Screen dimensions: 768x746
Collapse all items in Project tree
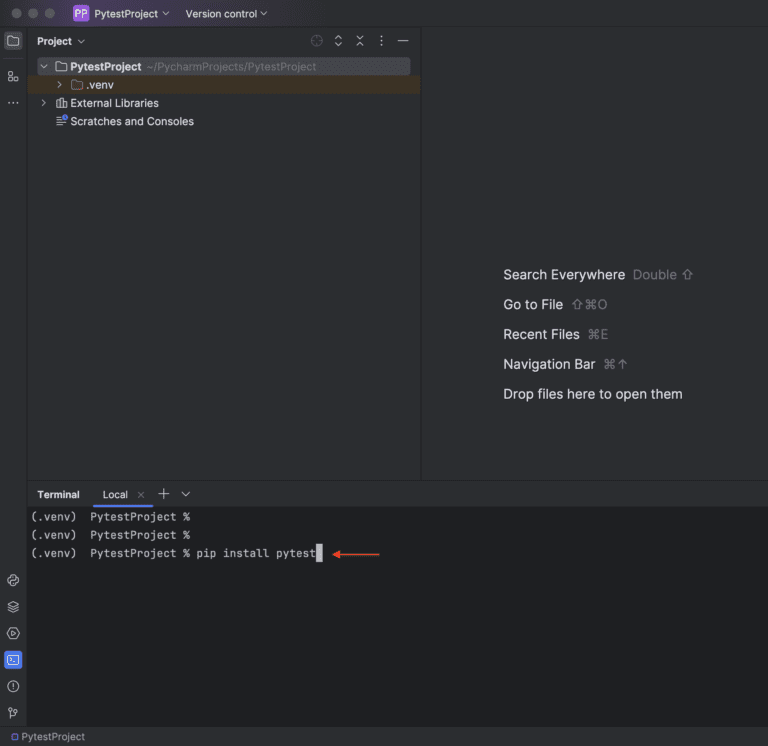point(360,41)
